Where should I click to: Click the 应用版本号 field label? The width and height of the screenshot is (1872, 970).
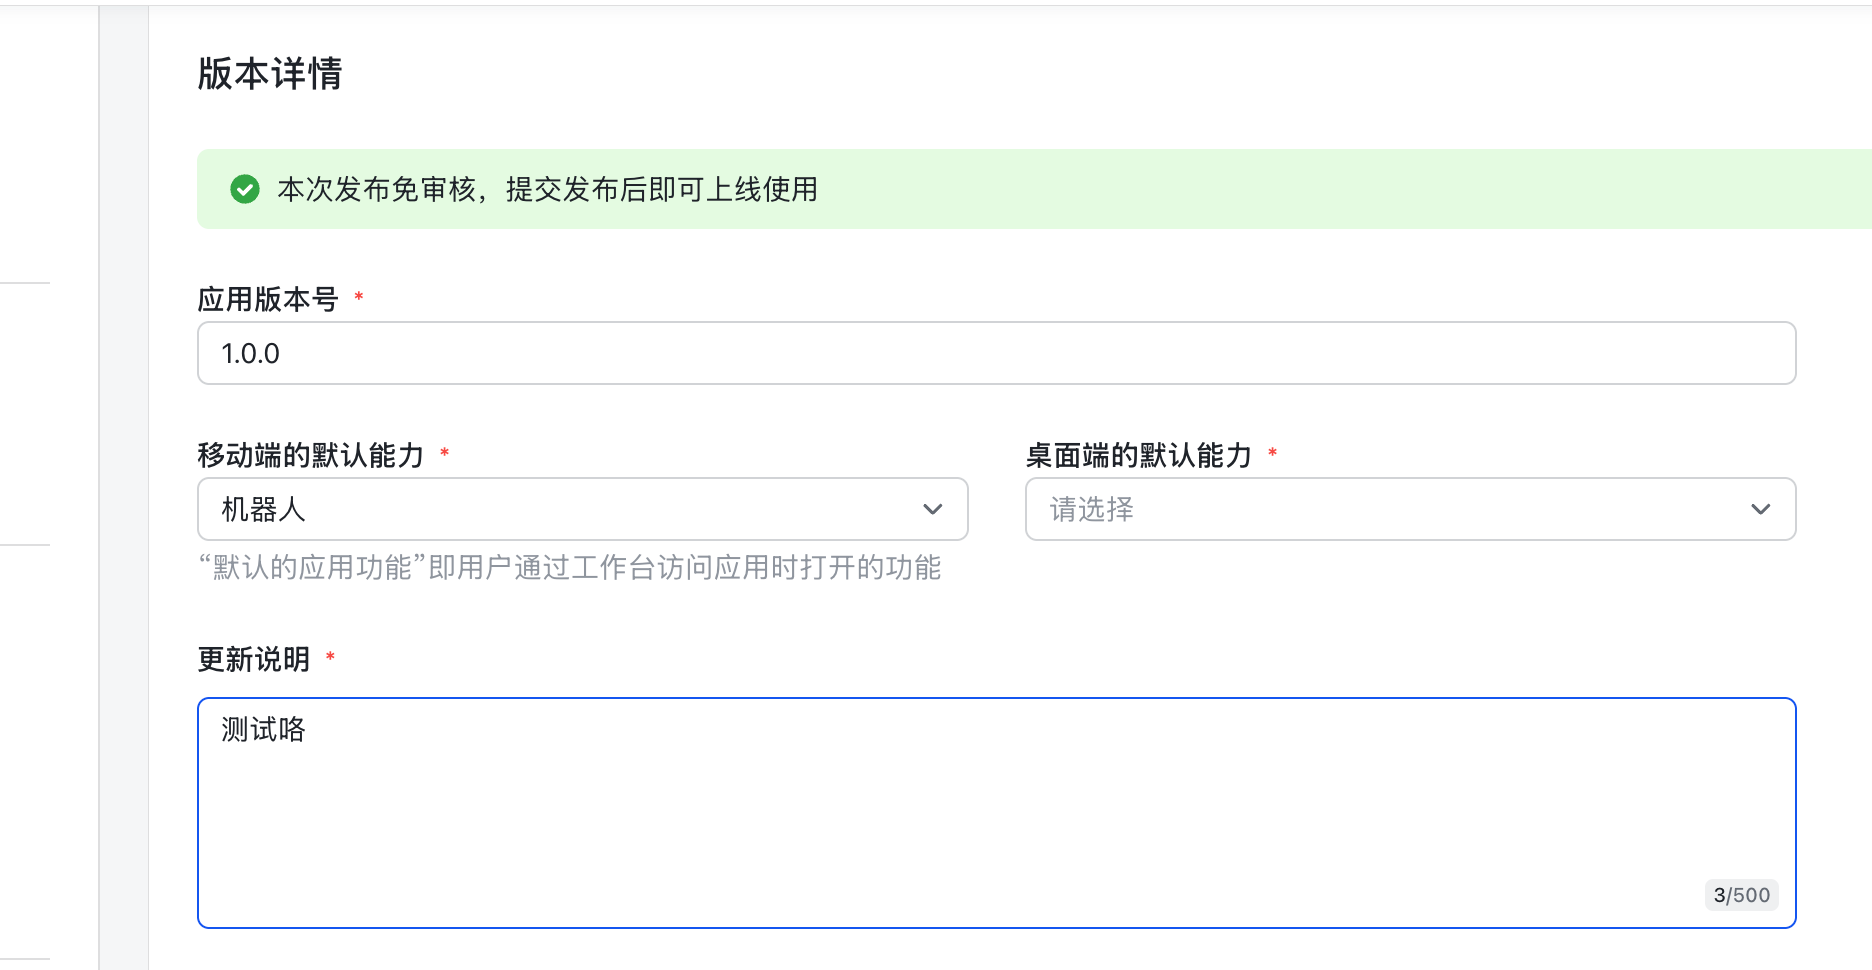coord(270,297)
